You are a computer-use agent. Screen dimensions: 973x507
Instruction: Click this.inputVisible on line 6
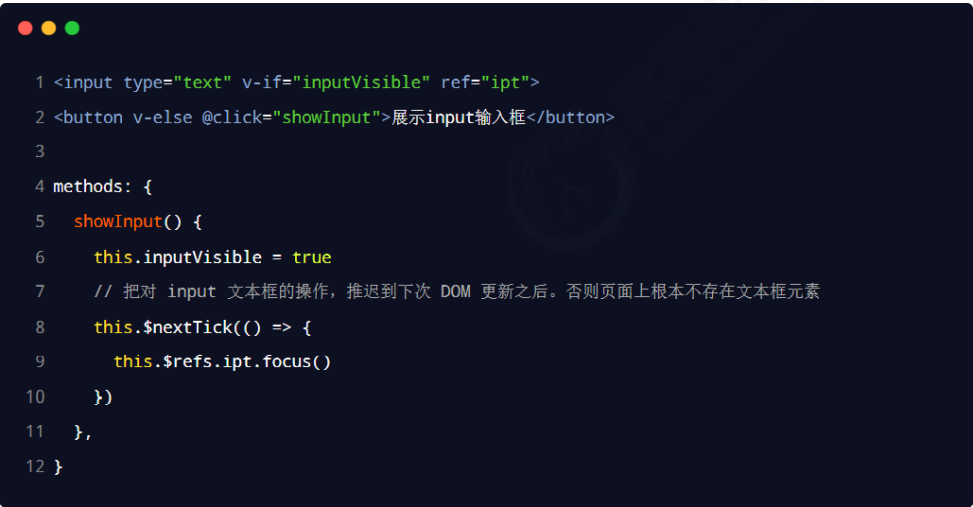(x=178, y=257)
